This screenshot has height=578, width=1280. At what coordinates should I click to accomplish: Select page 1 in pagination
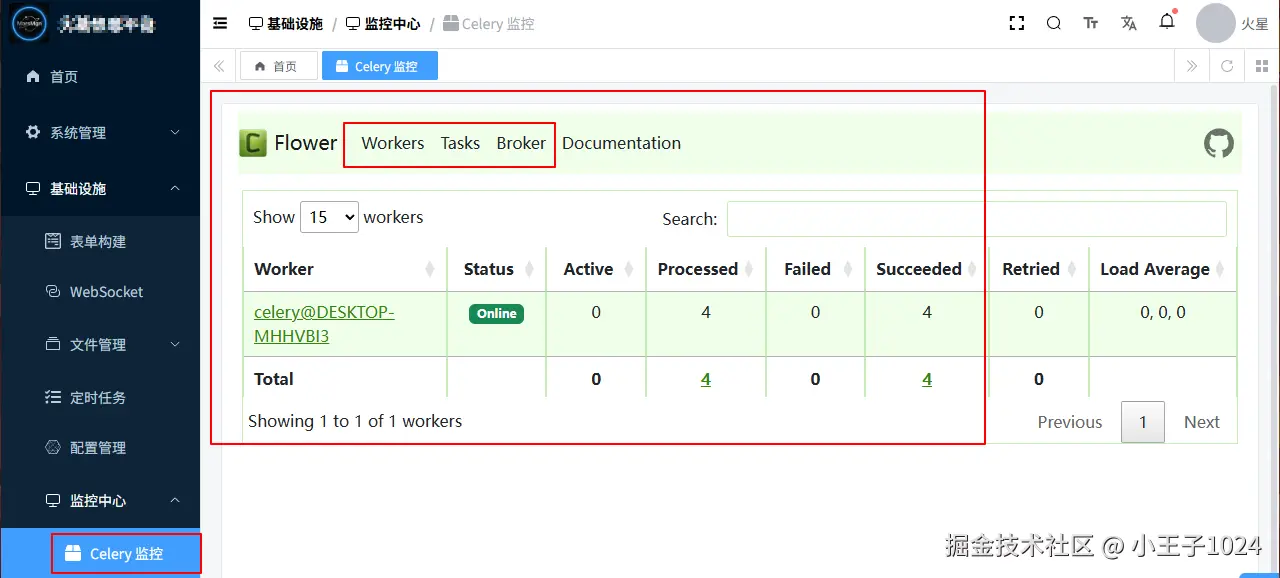tap(1143, 422)
